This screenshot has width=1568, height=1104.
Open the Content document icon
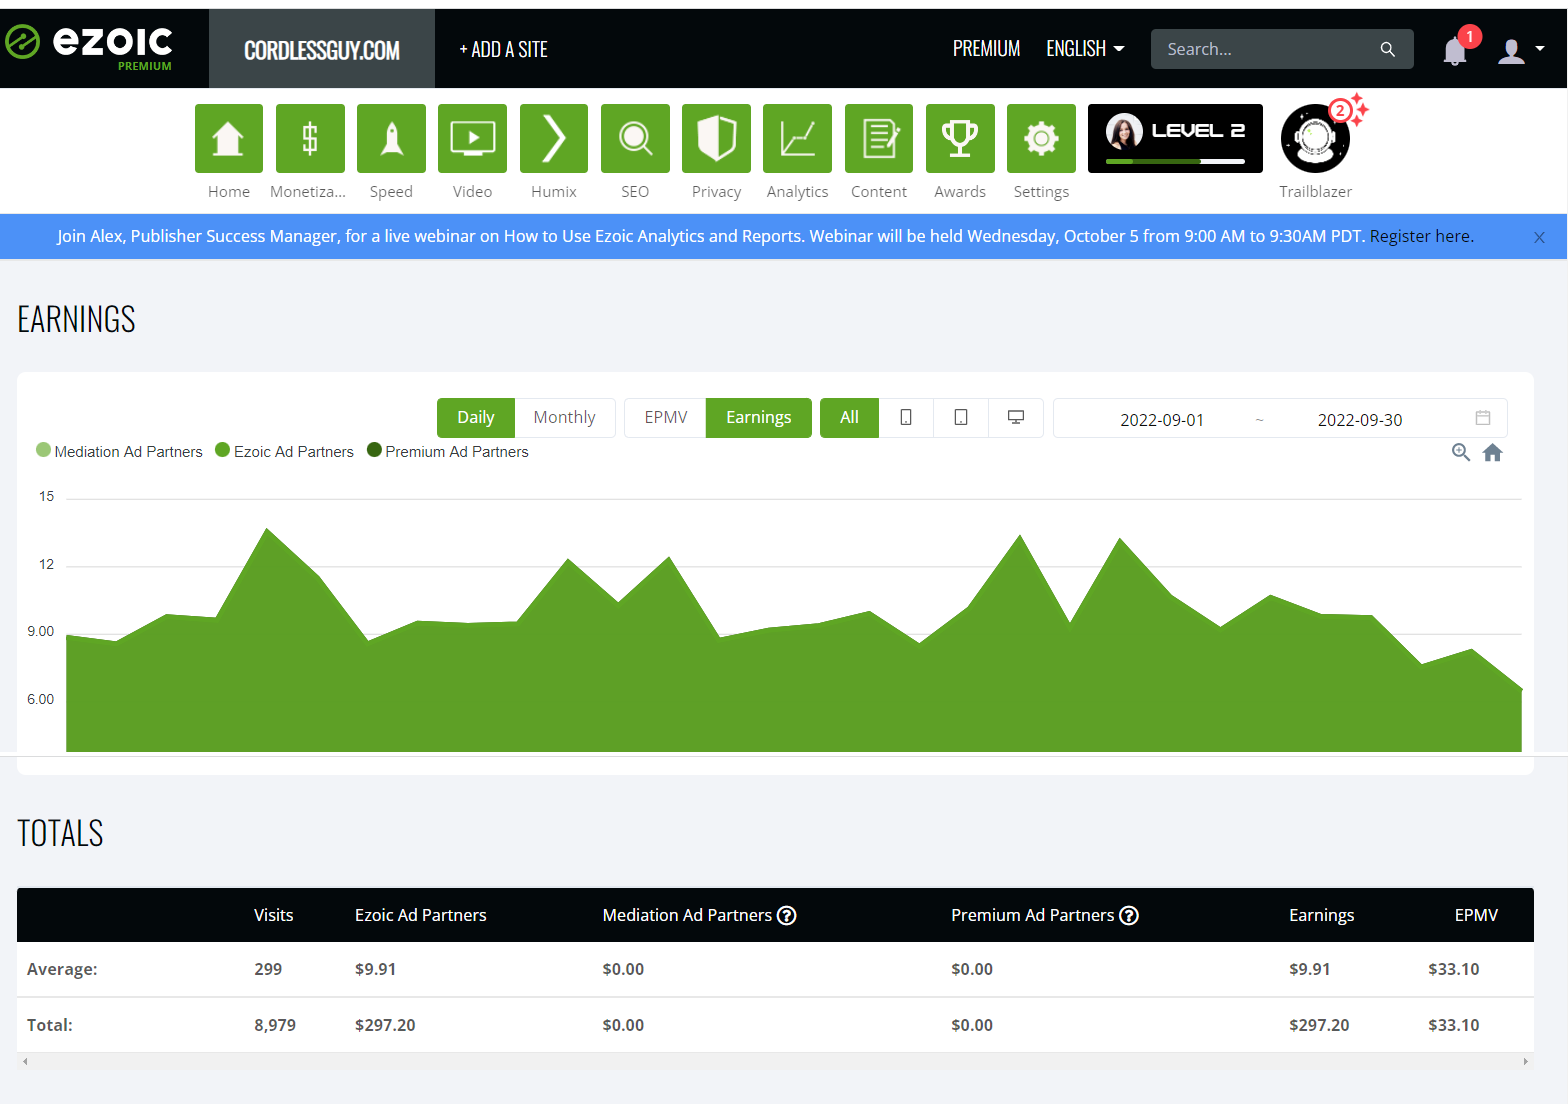879,138
